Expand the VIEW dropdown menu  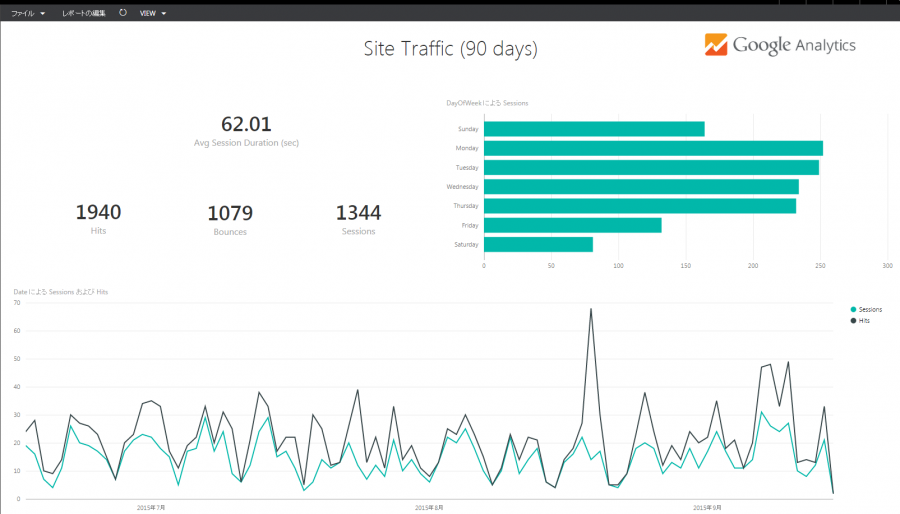pos(152,13)
